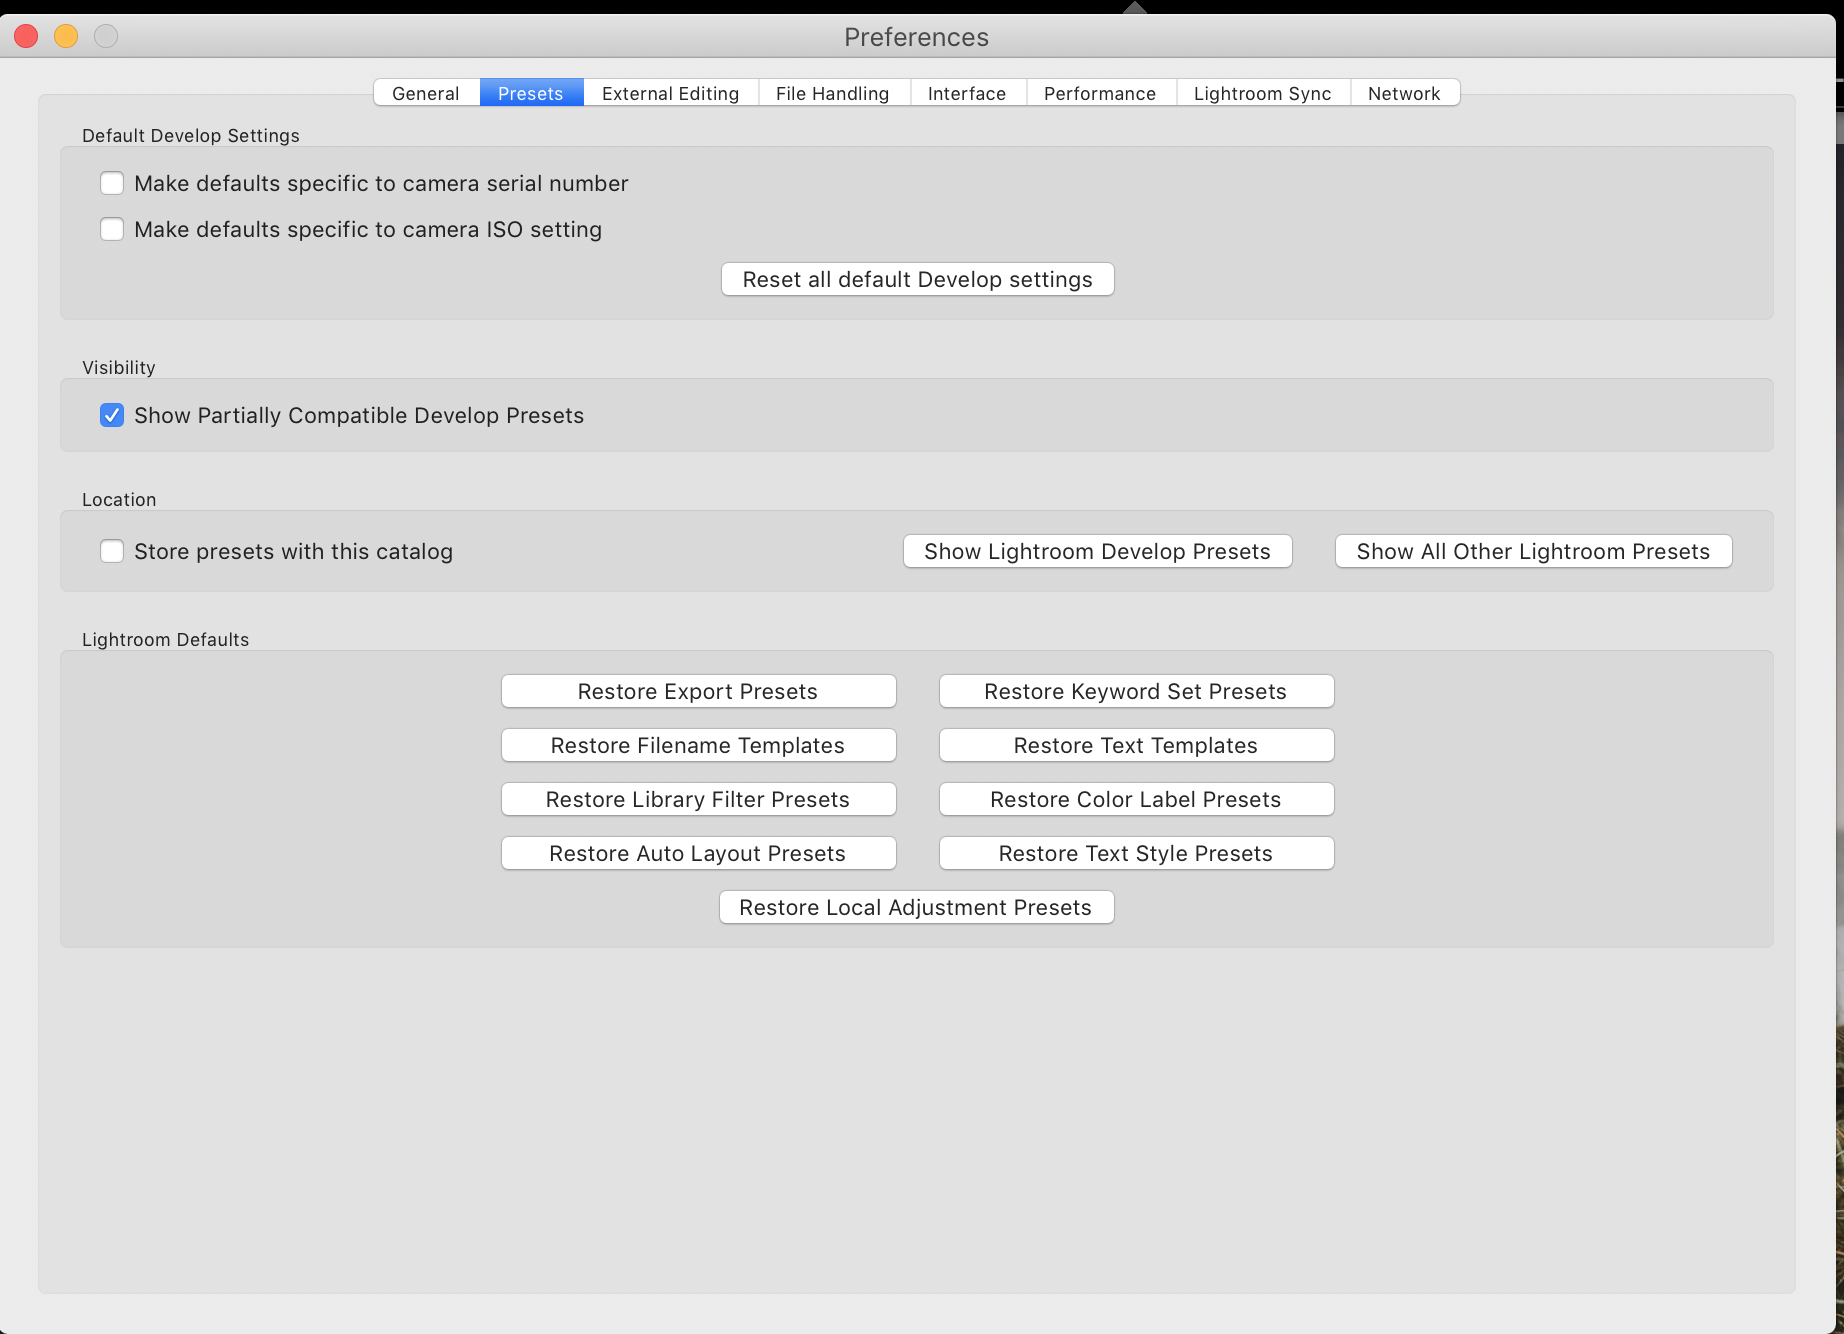Open the External Editing tab
Image resolution: width=1844 pixels, height=1334 pixels.
coord(671,93)
